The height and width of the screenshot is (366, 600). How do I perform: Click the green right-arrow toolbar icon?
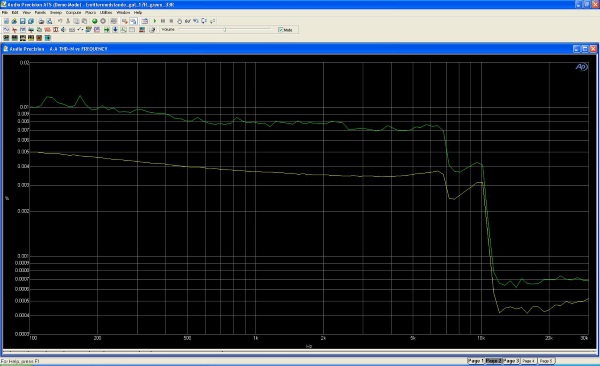pos(107,29)
